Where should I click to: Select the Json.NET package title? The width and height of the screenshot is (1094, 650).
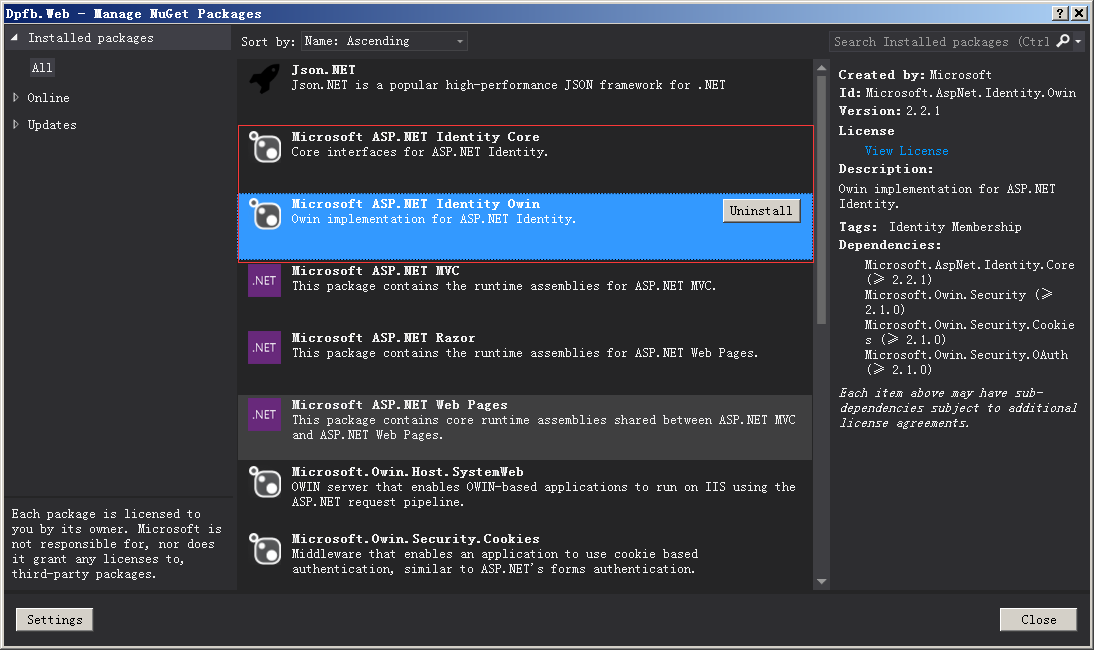click(x=323, y=70)
